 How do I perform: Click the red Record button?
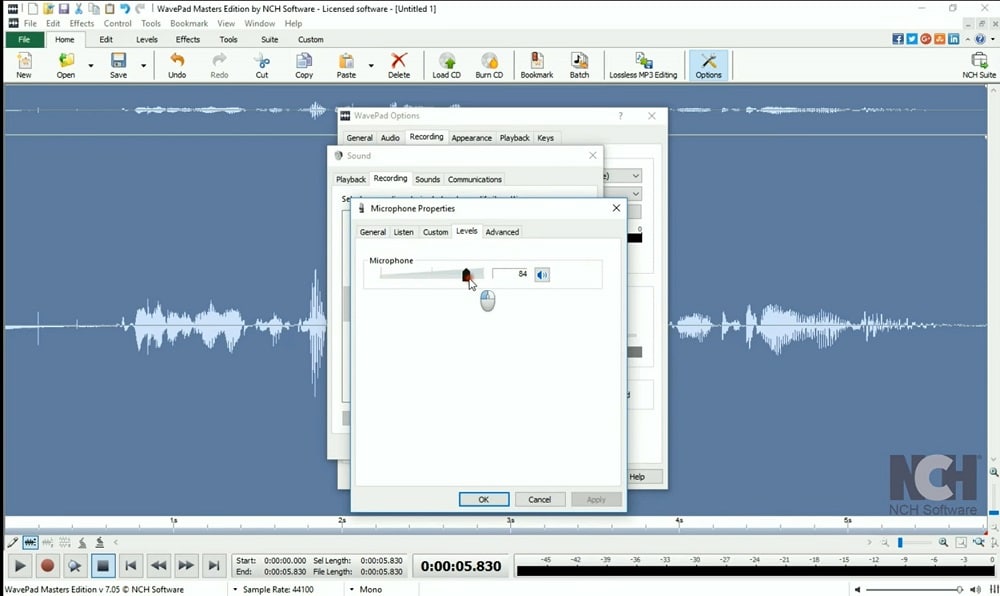[47, 565]
